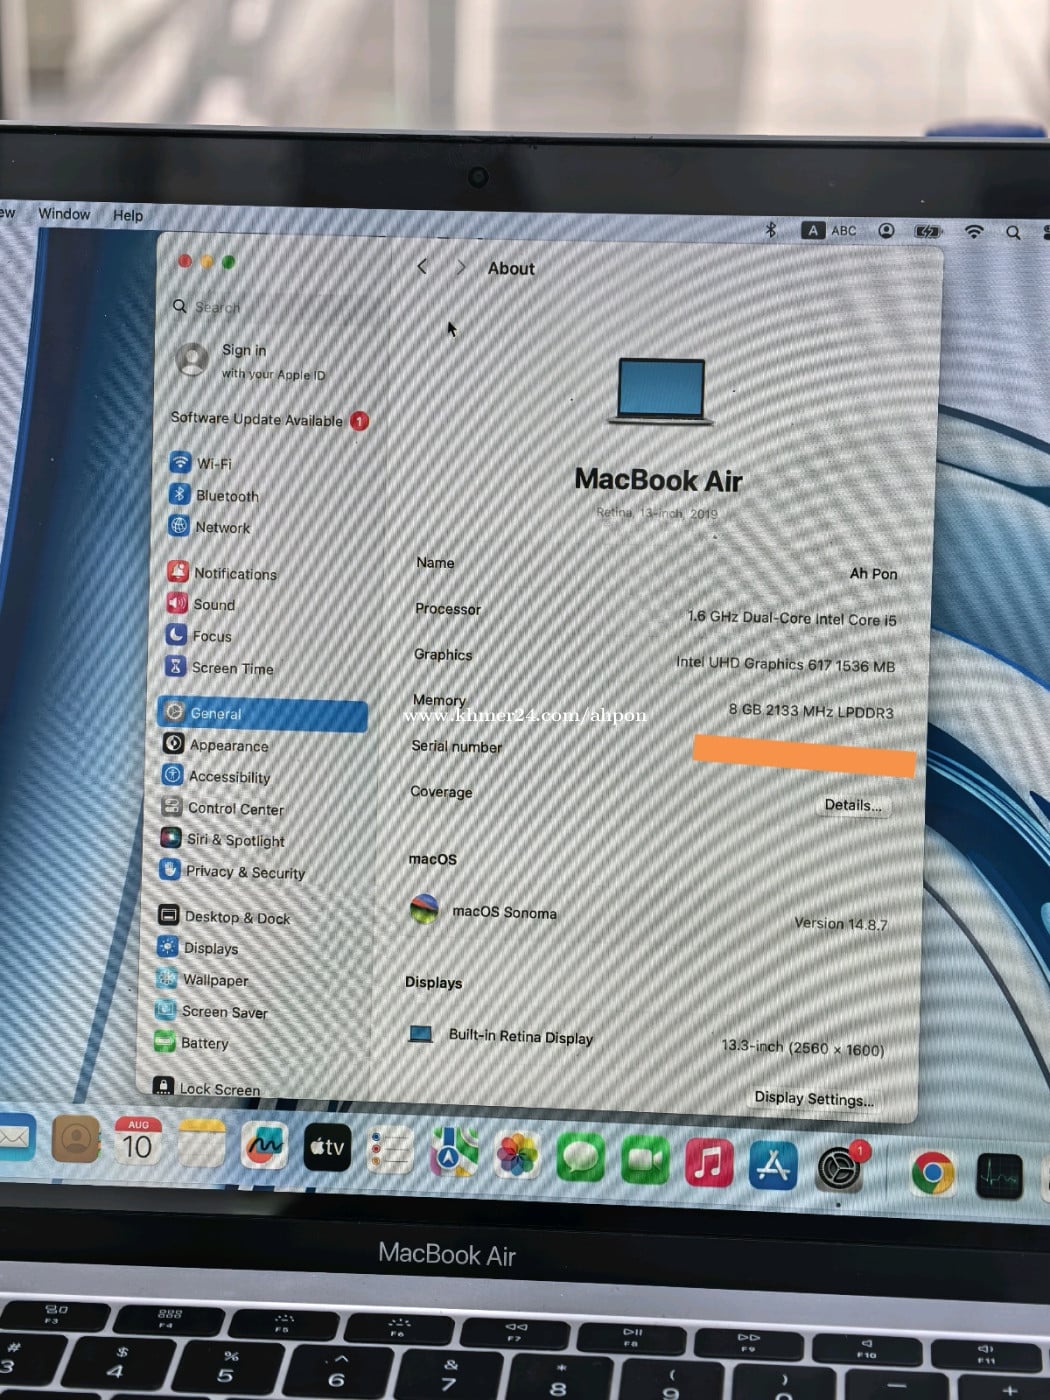Click the Memory value text
Image resolution: width=1050 pixels, height=1400 pixels.
[x=811, y=711]
